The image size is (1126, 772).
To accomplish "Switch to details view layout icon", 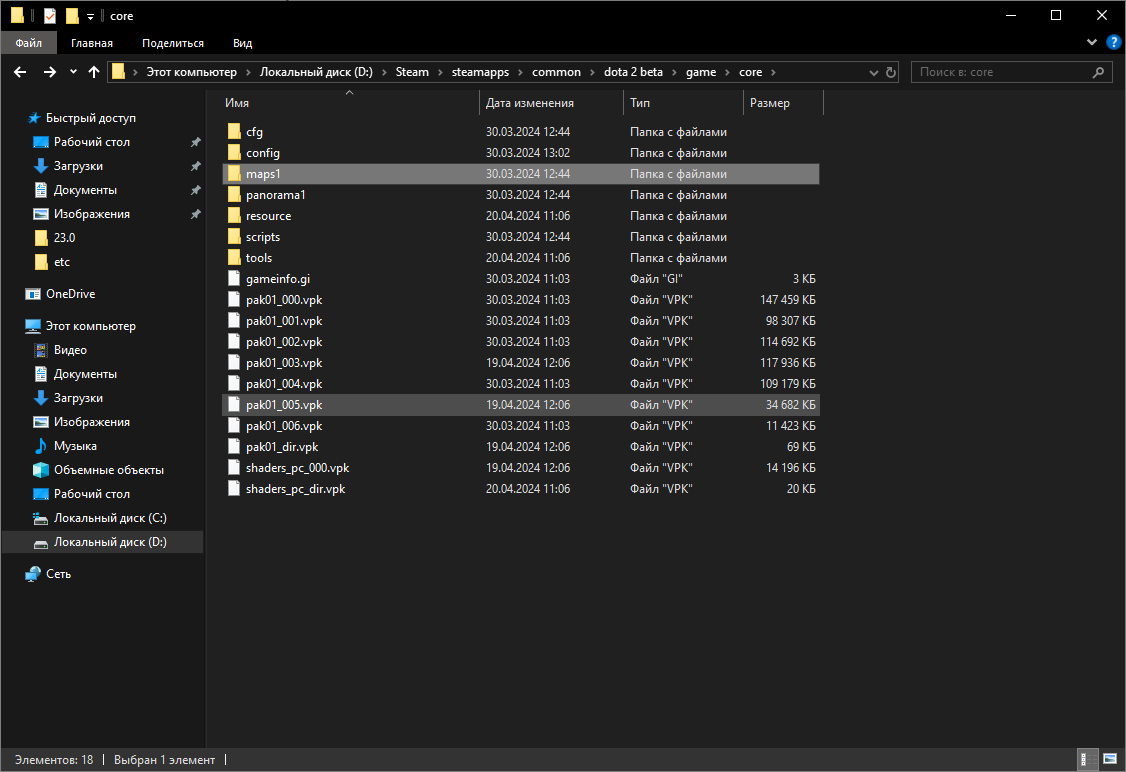I will point(1088,759).
